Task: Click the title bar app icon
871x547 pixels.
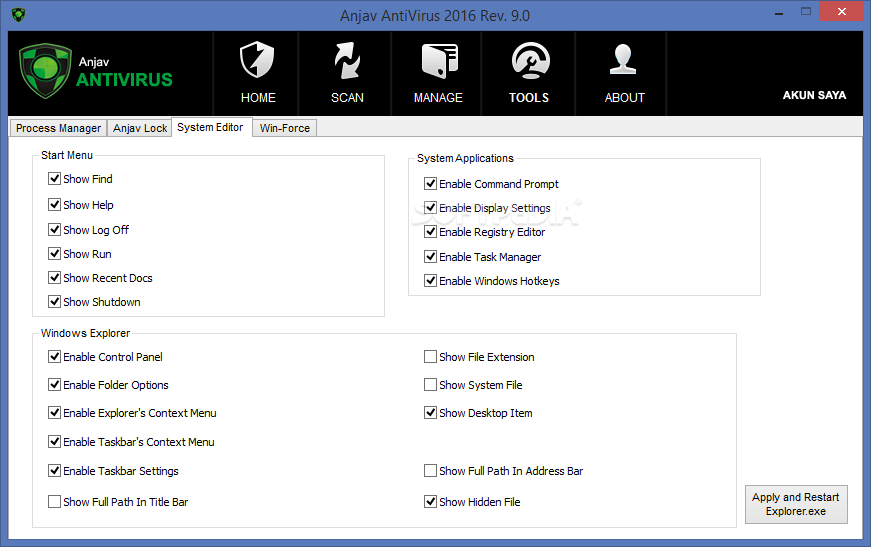Action: [18, 15]
